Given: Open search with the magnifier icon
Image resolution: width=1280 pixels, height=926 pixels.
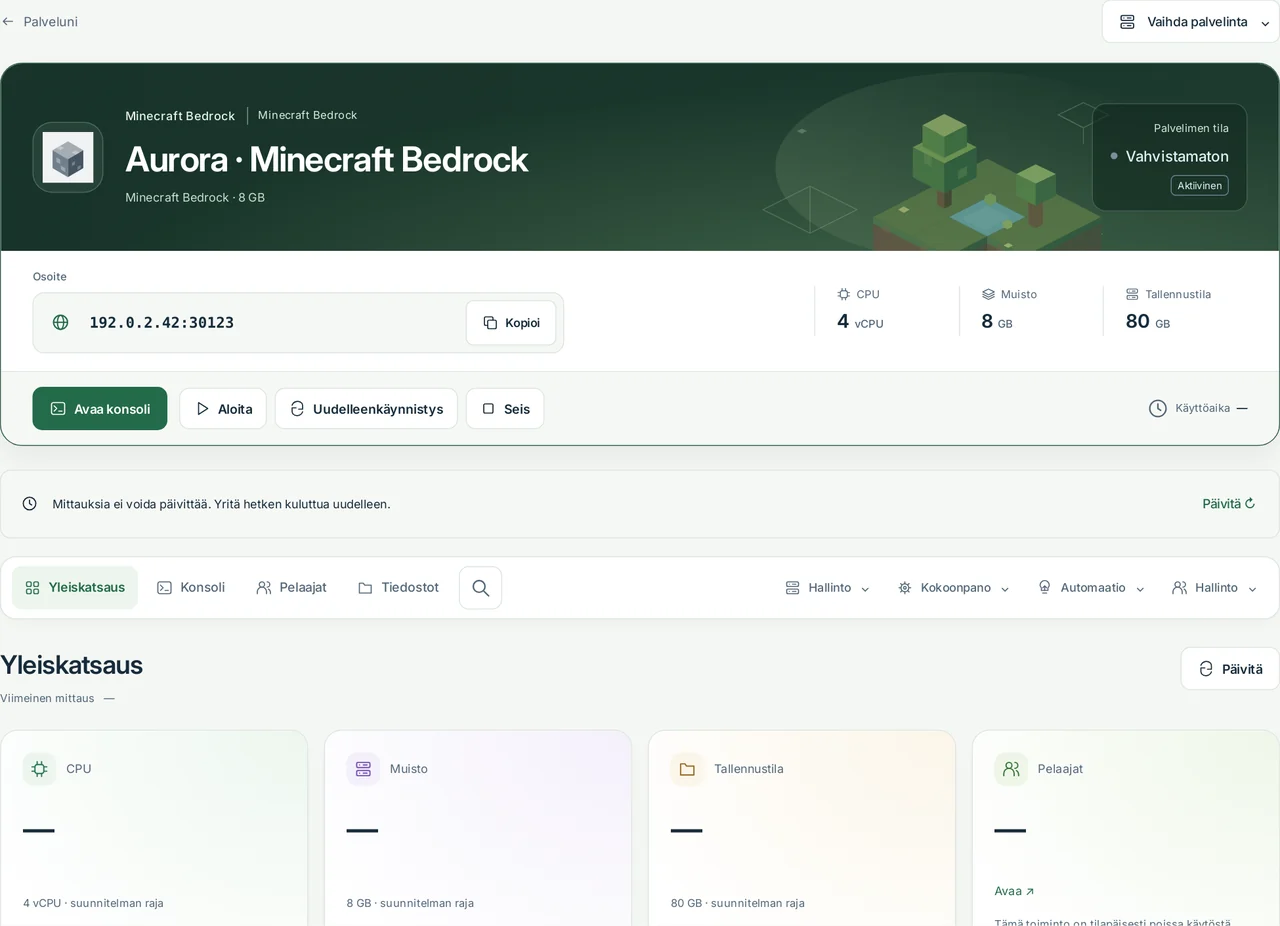Looking at the screenshot, I should pos(480,588).
